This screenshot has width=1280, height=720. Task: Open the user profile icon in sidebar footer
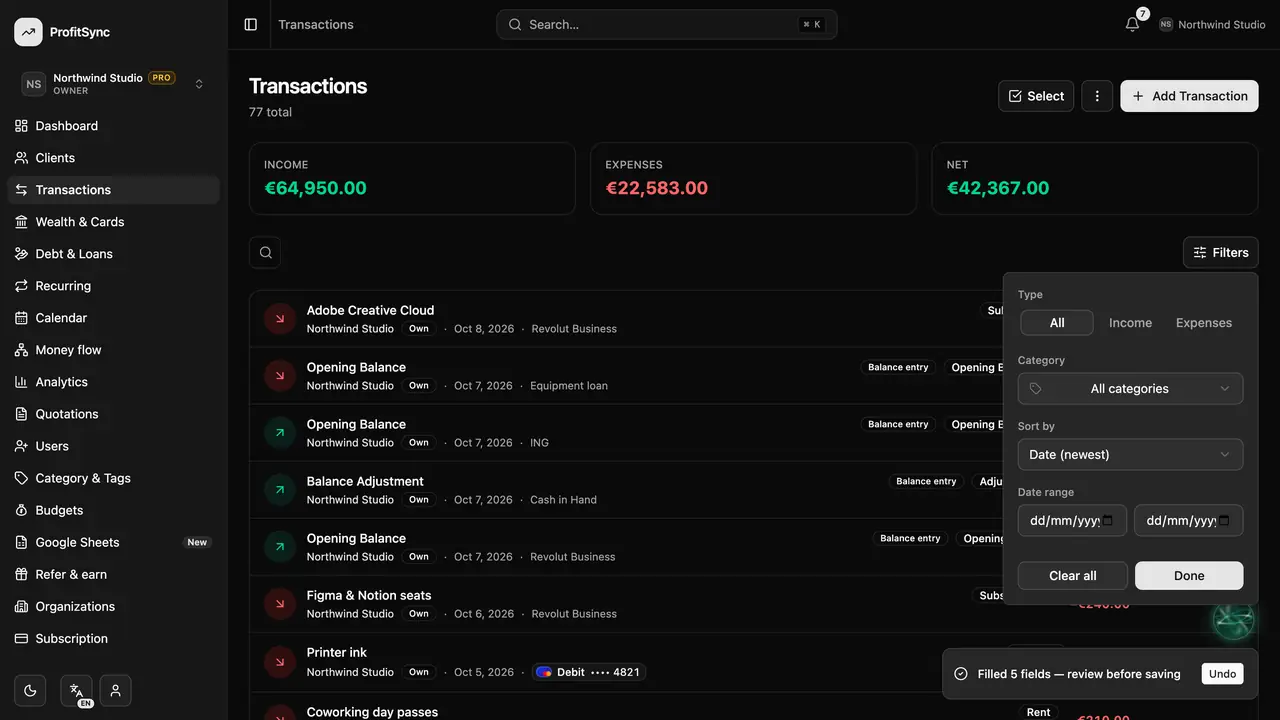pos(116,690)
